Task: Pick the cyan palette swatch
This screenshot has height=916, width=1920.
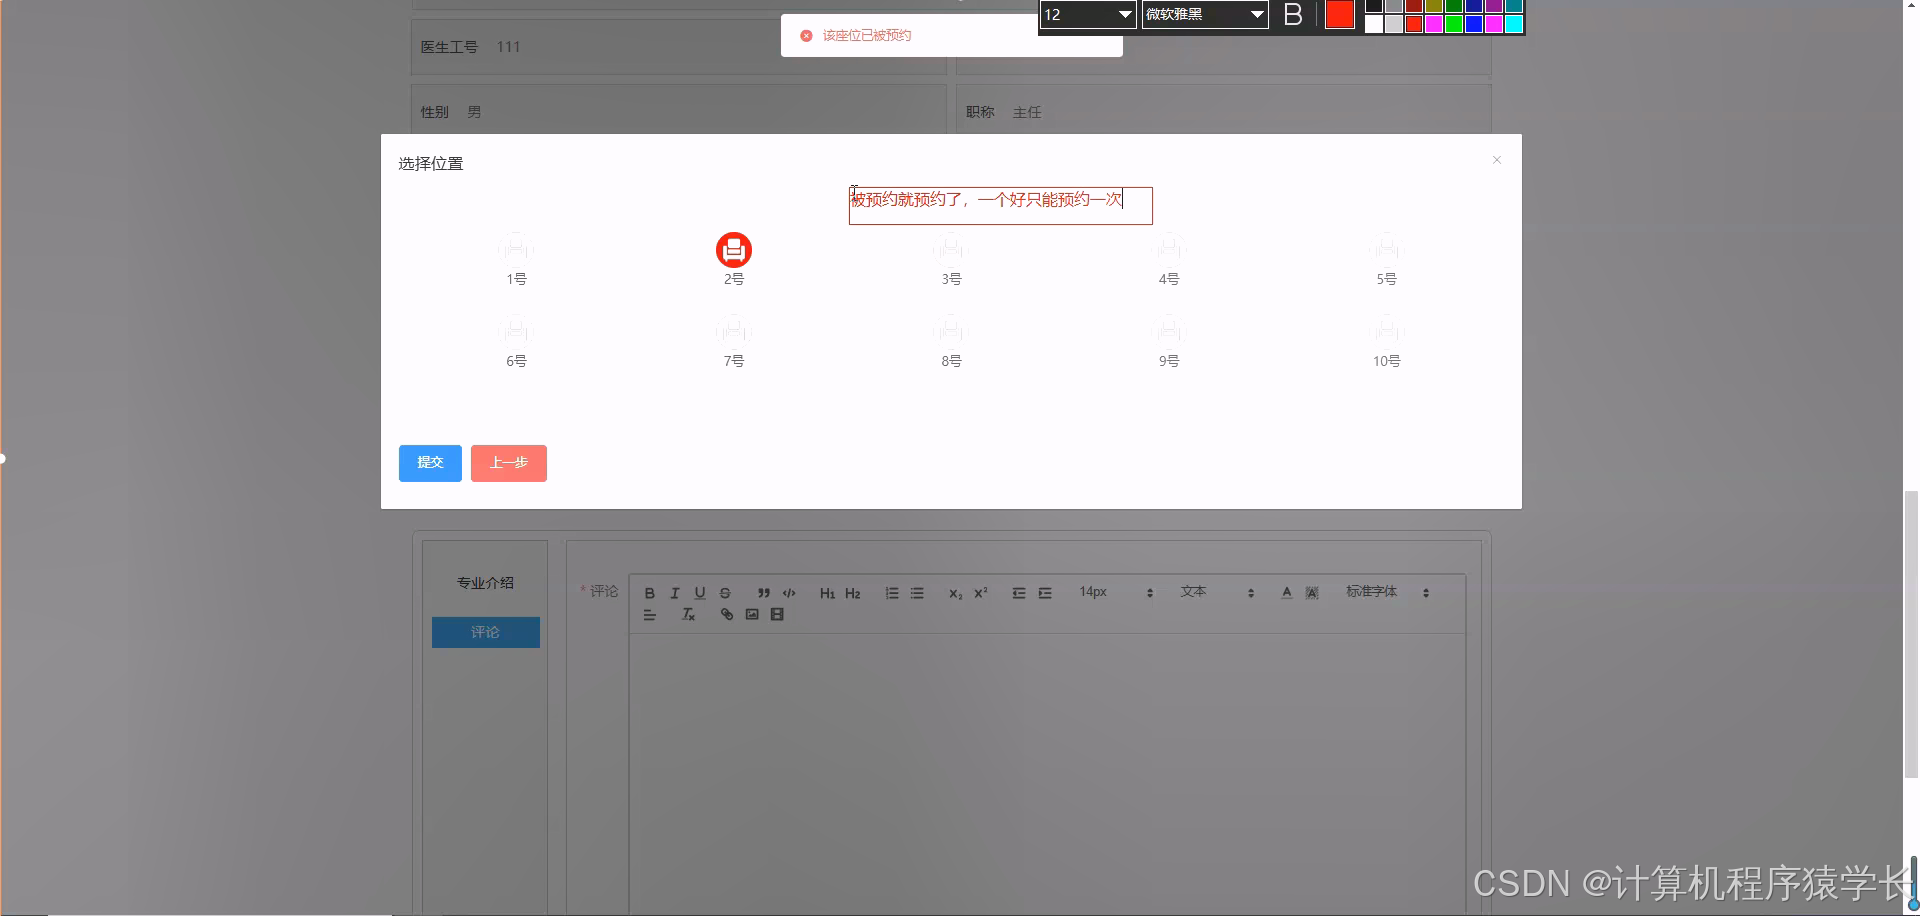Action: click(x=1514, y=24)
